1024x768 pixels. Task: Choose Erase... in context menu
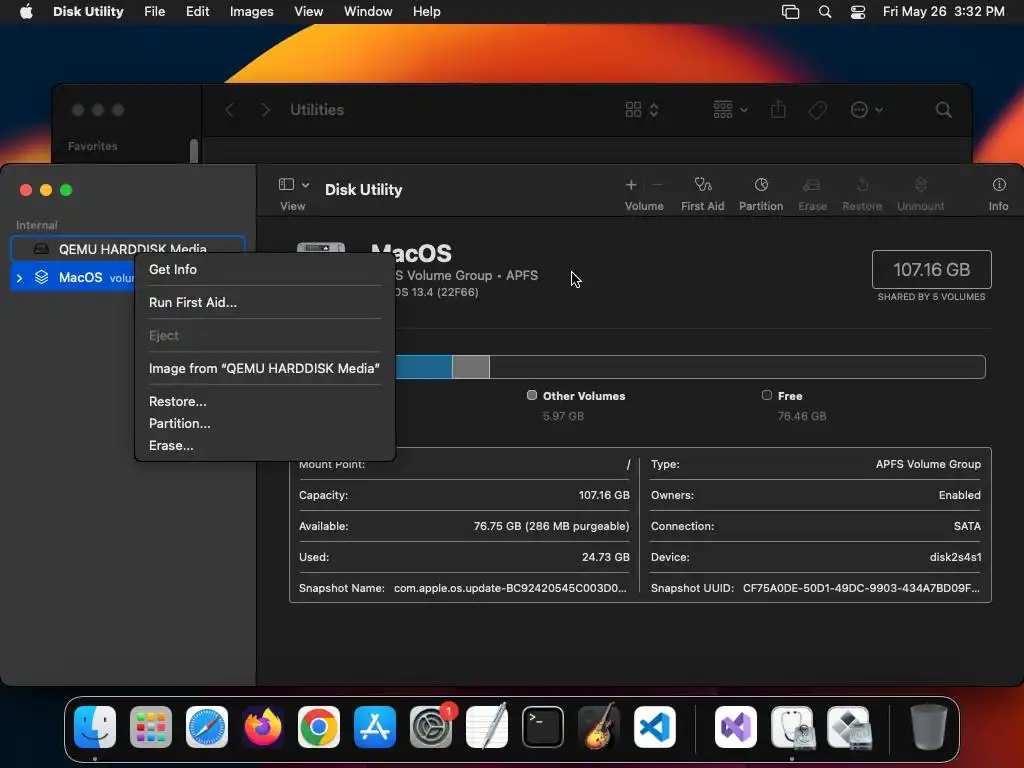pyautogui.click(x=171, y=445)
